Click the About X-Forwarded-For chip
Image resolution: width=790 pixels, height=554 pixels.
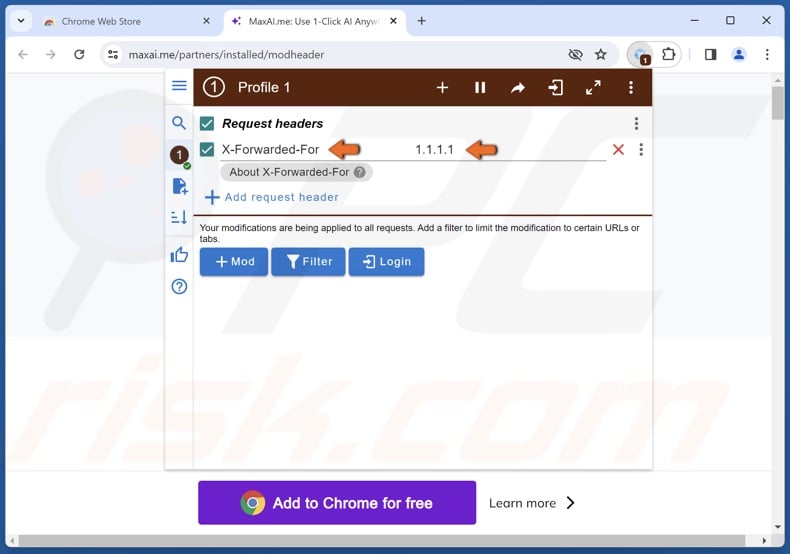pos(296,172)
